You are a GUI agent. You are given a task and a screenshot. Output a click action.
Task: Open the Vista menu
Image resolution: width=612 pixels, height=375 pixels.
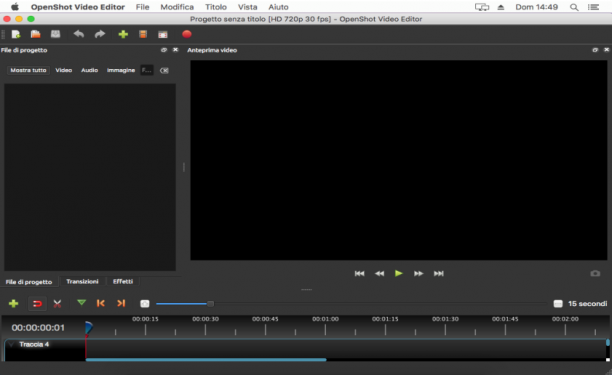(x=247, y=7)
